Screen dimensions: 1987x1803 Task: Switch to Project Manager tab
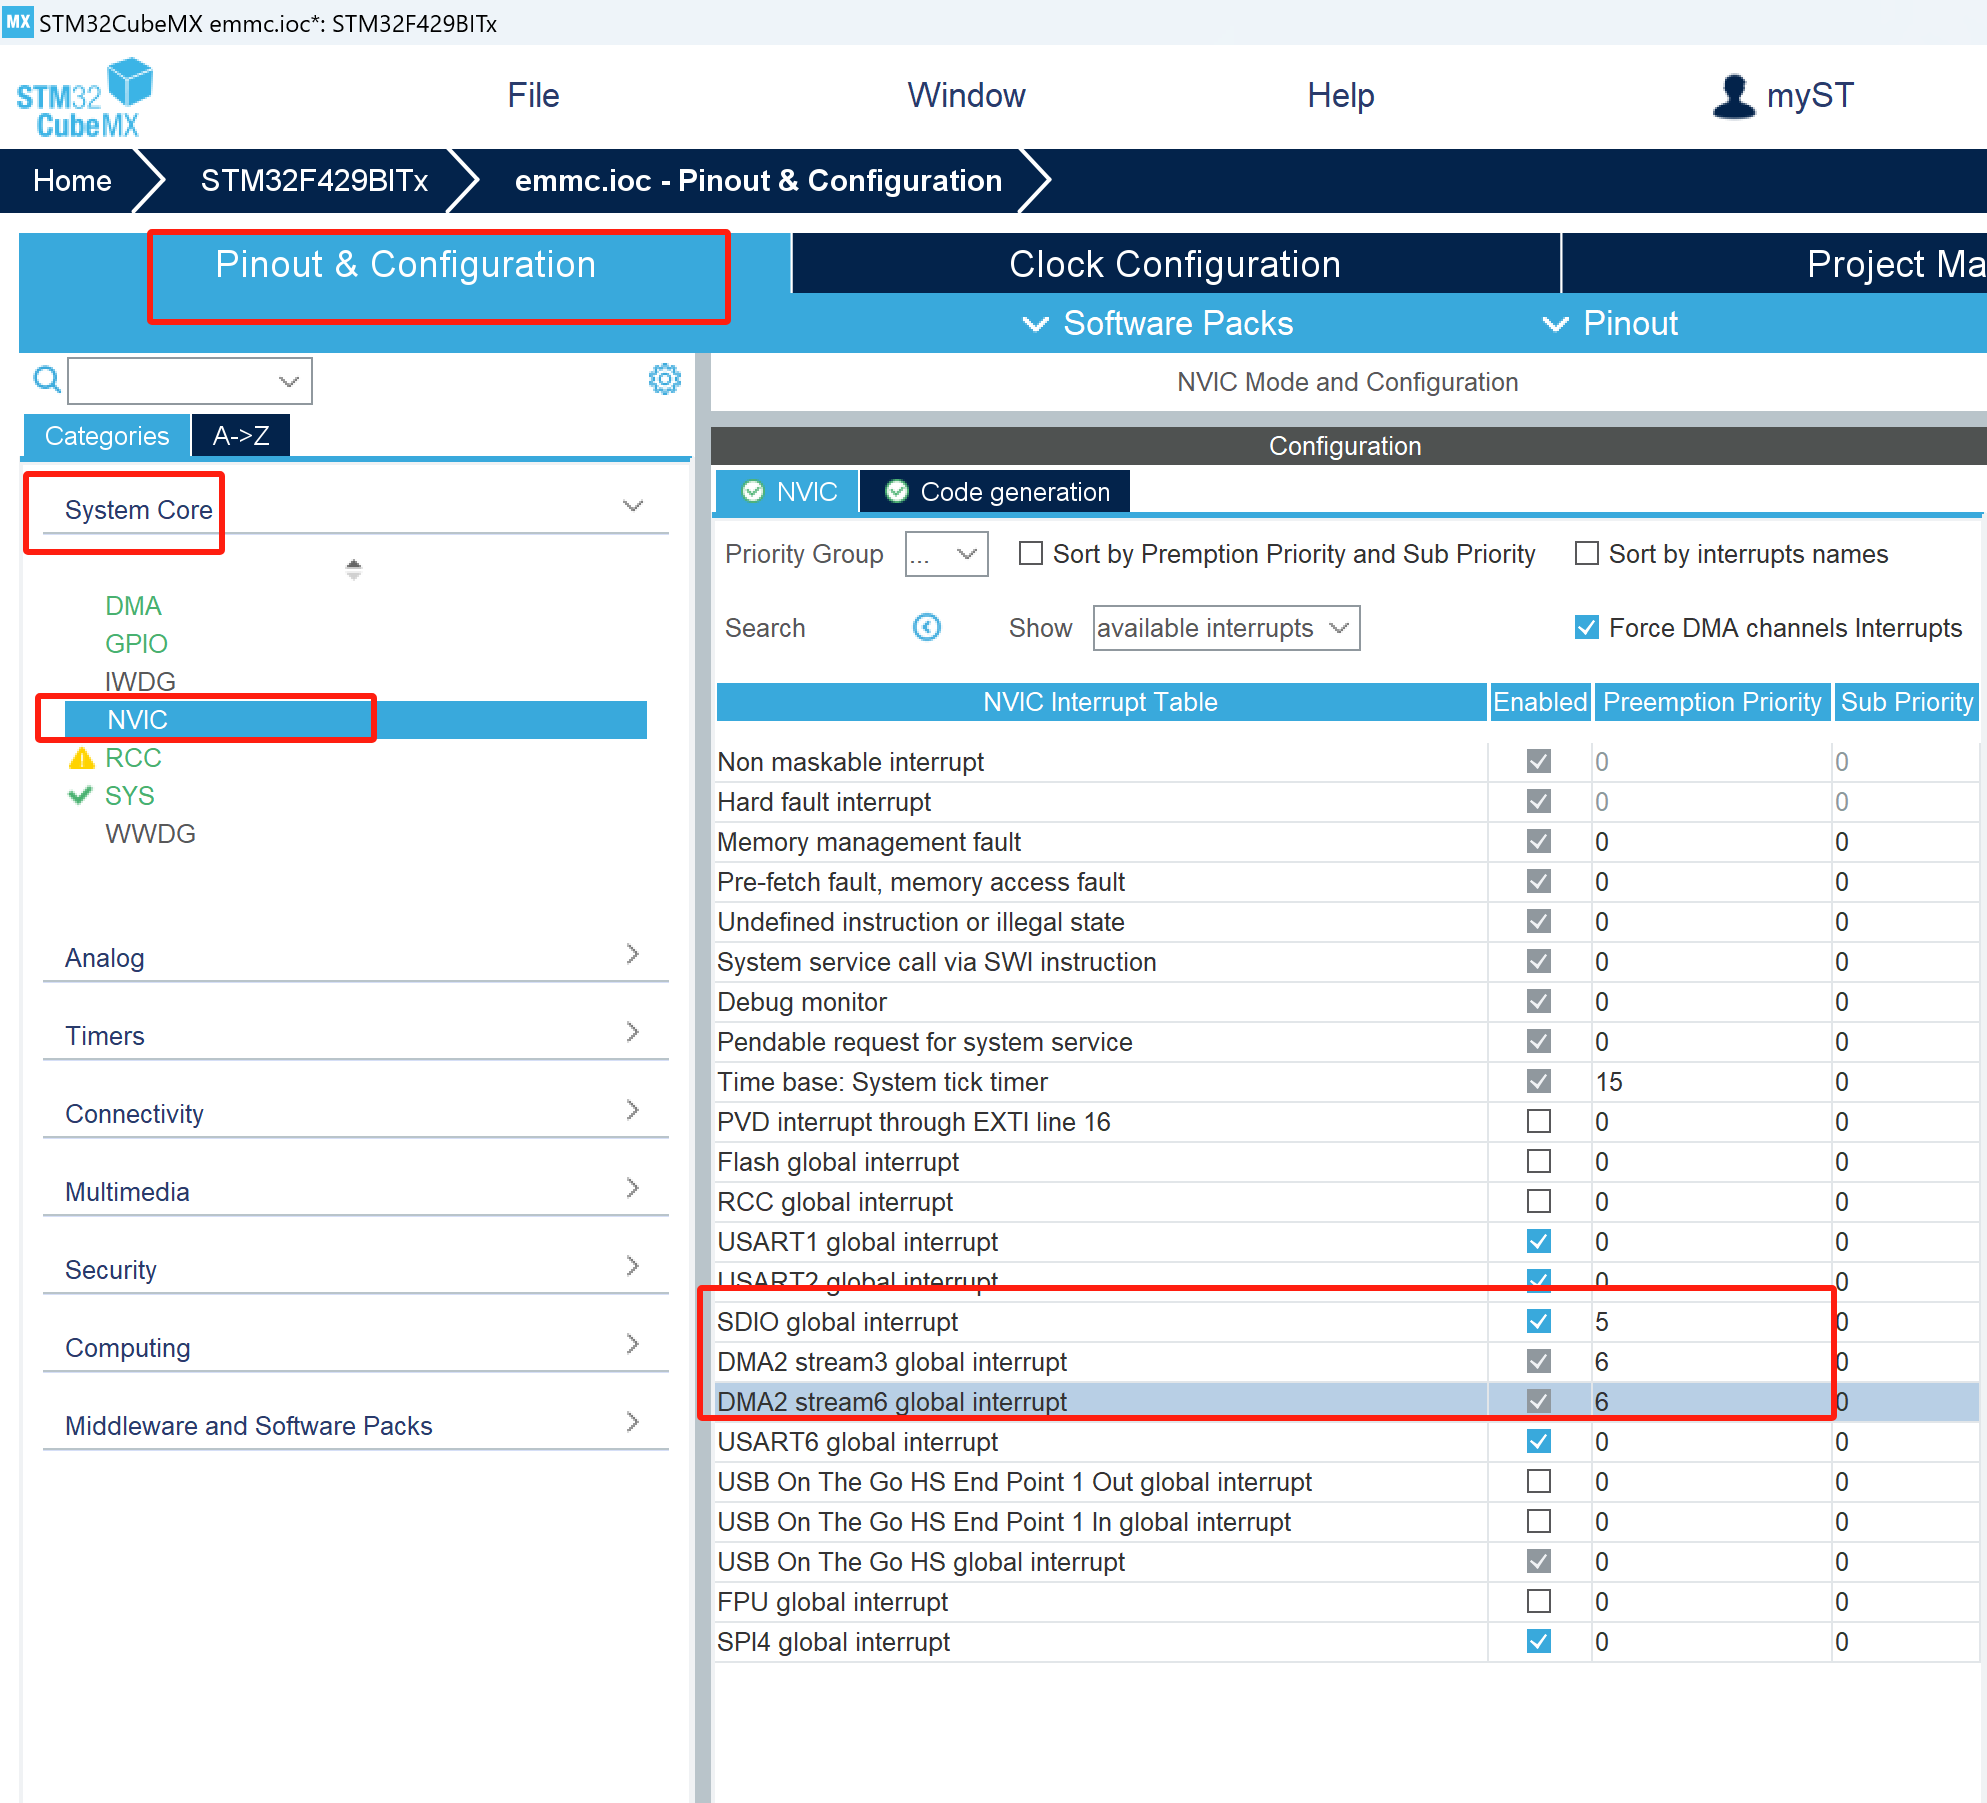(1775, 264)
